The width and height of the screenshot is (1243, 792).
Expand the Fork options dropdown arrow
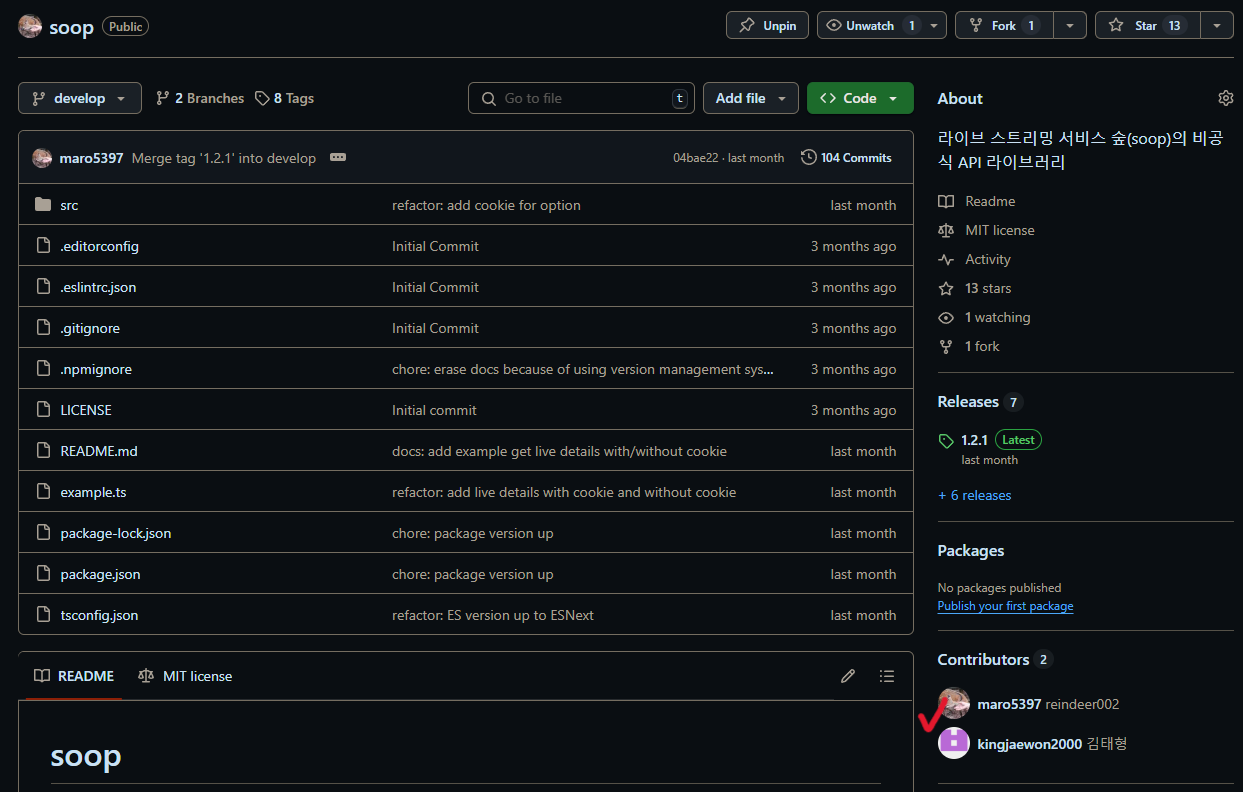tap(1070, 26)
